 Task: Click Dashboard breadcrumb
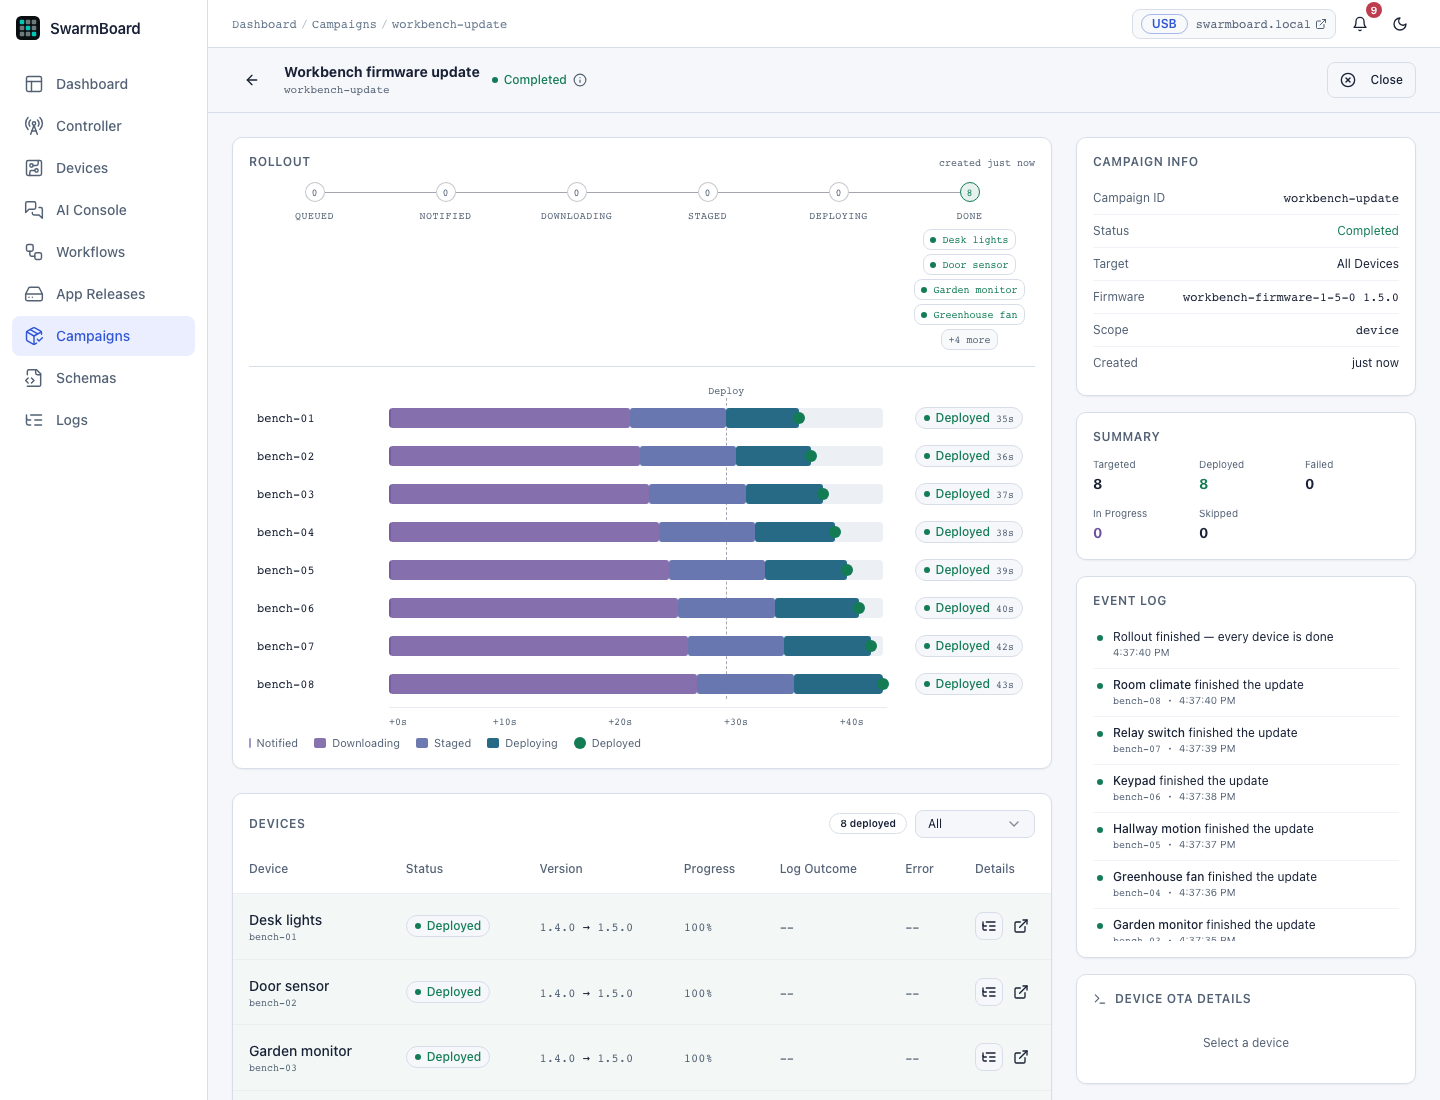pos(264,25)
